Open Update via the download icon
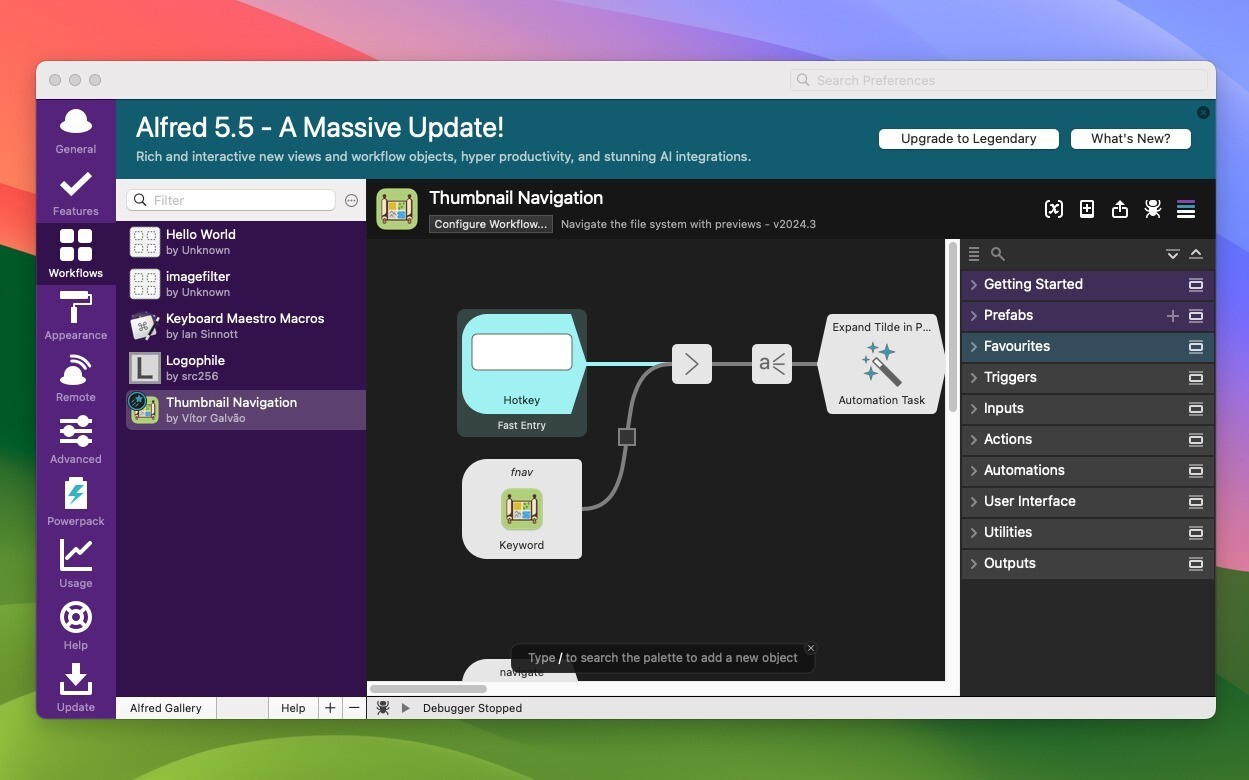Screen dimensions: 1249x780 75,687
